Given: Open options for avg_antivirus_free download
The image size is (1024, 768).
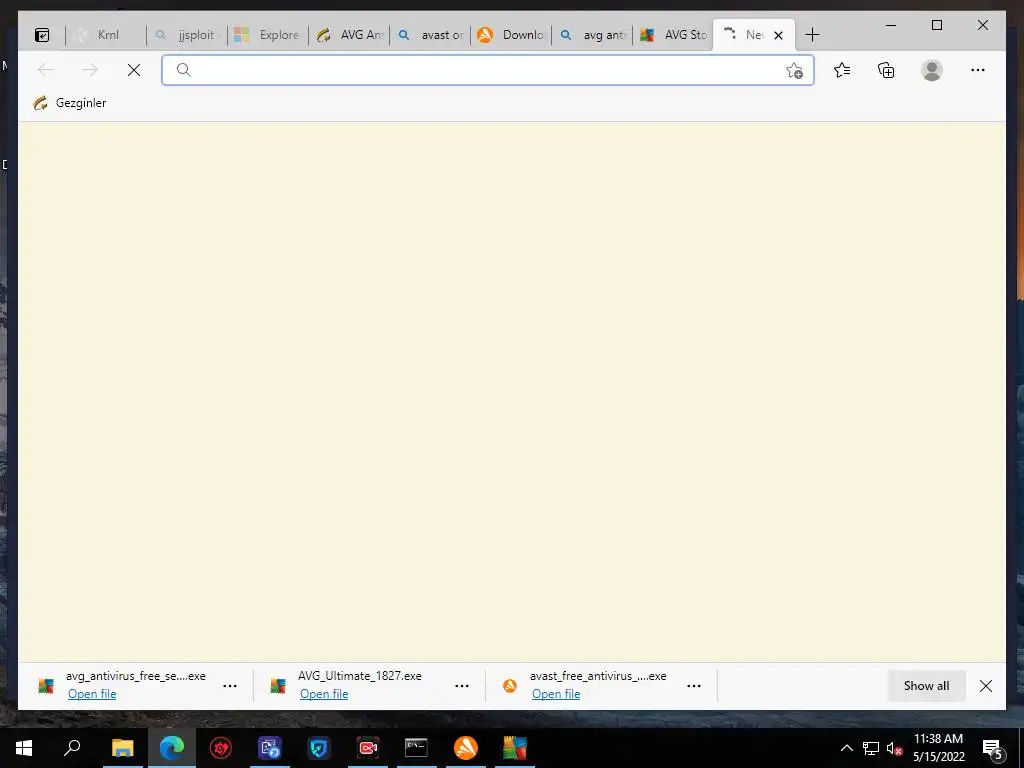Looking at the screenshot, I should [x=230, y=686].
